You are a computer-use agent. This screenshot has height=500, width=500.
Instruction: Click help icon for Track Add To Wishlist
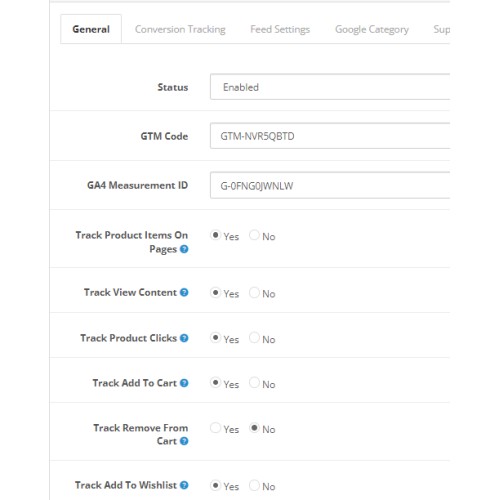(x=184, y=485)
